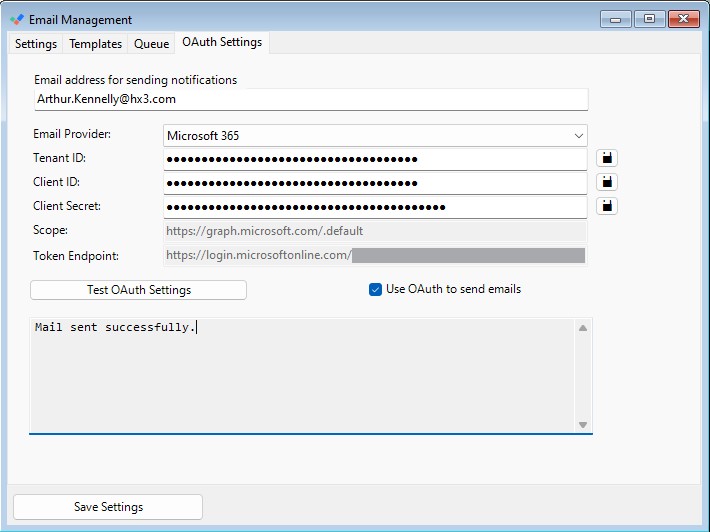The height and width of the screenshot is (532, 710).
Task: Go to the Queue tab
Action: click(x=151, y=44)
